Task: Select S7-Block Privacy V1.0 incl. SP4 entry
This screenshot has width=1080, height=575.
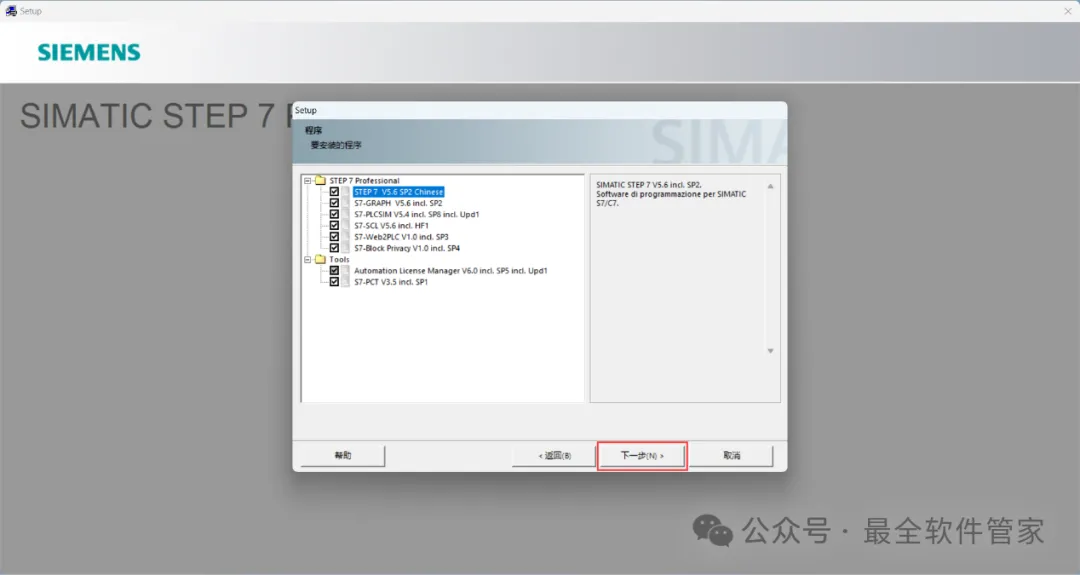Action: (407, 248)
